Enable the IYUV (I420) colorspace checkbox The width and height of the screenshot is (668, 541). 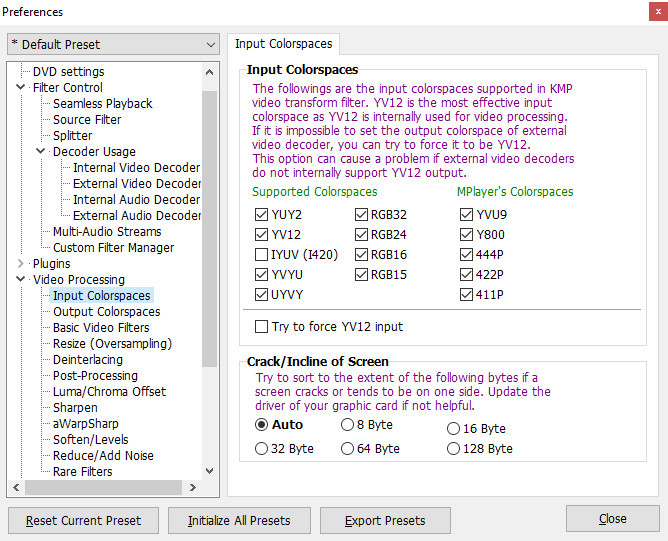point(260,255)
